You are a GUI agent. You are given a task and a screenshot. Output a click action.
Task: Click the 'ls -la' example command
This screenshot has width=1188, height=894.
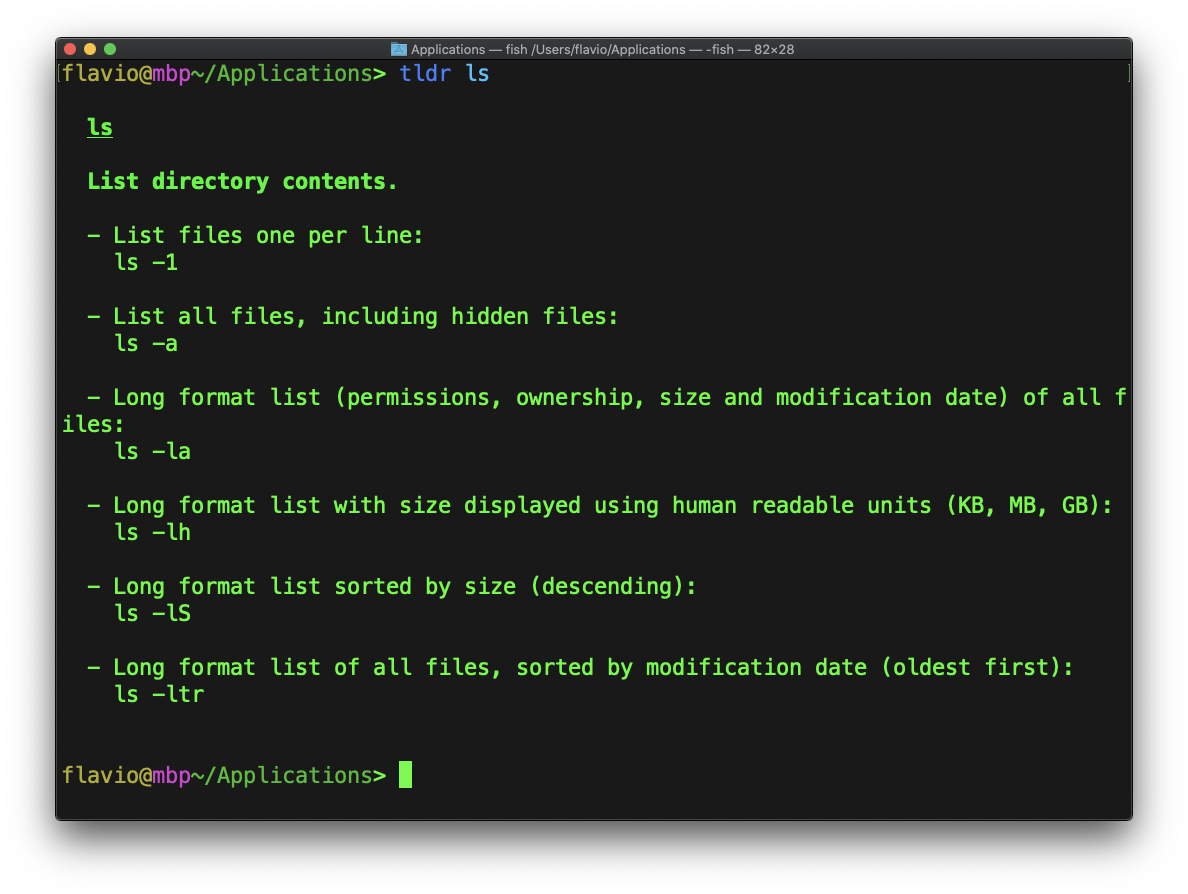[152, 452]
